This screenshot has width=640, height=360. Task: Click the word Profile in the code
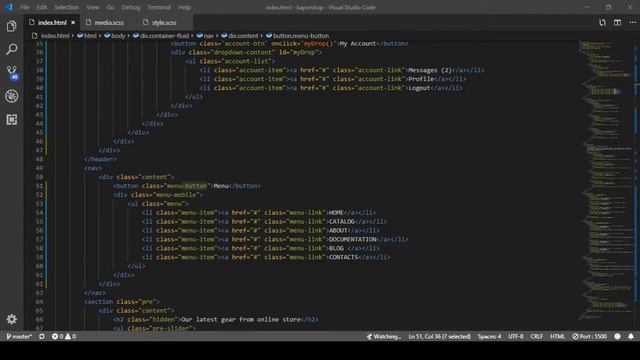tap(421, 79)
